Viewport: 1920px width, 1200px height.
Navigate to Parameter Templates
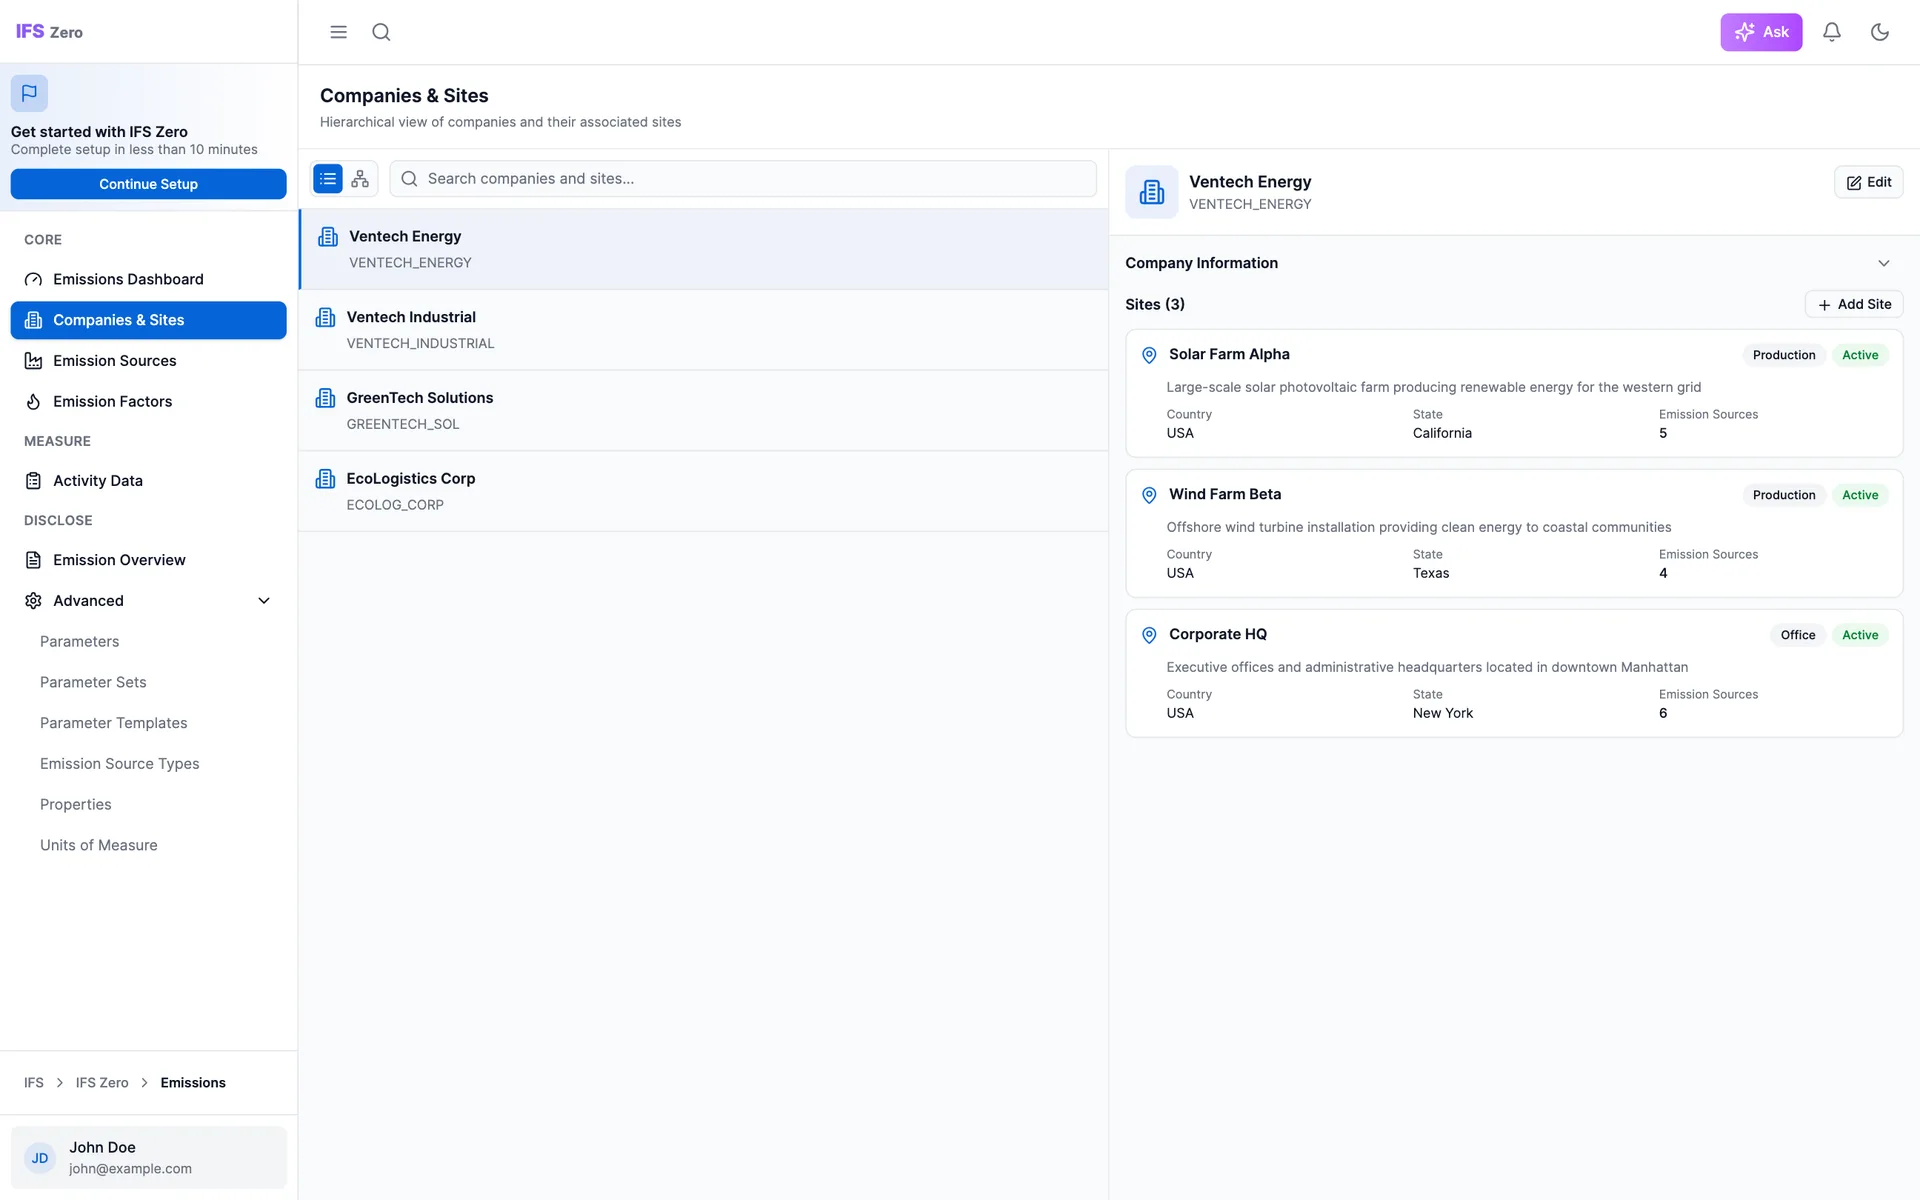[113, 723]
